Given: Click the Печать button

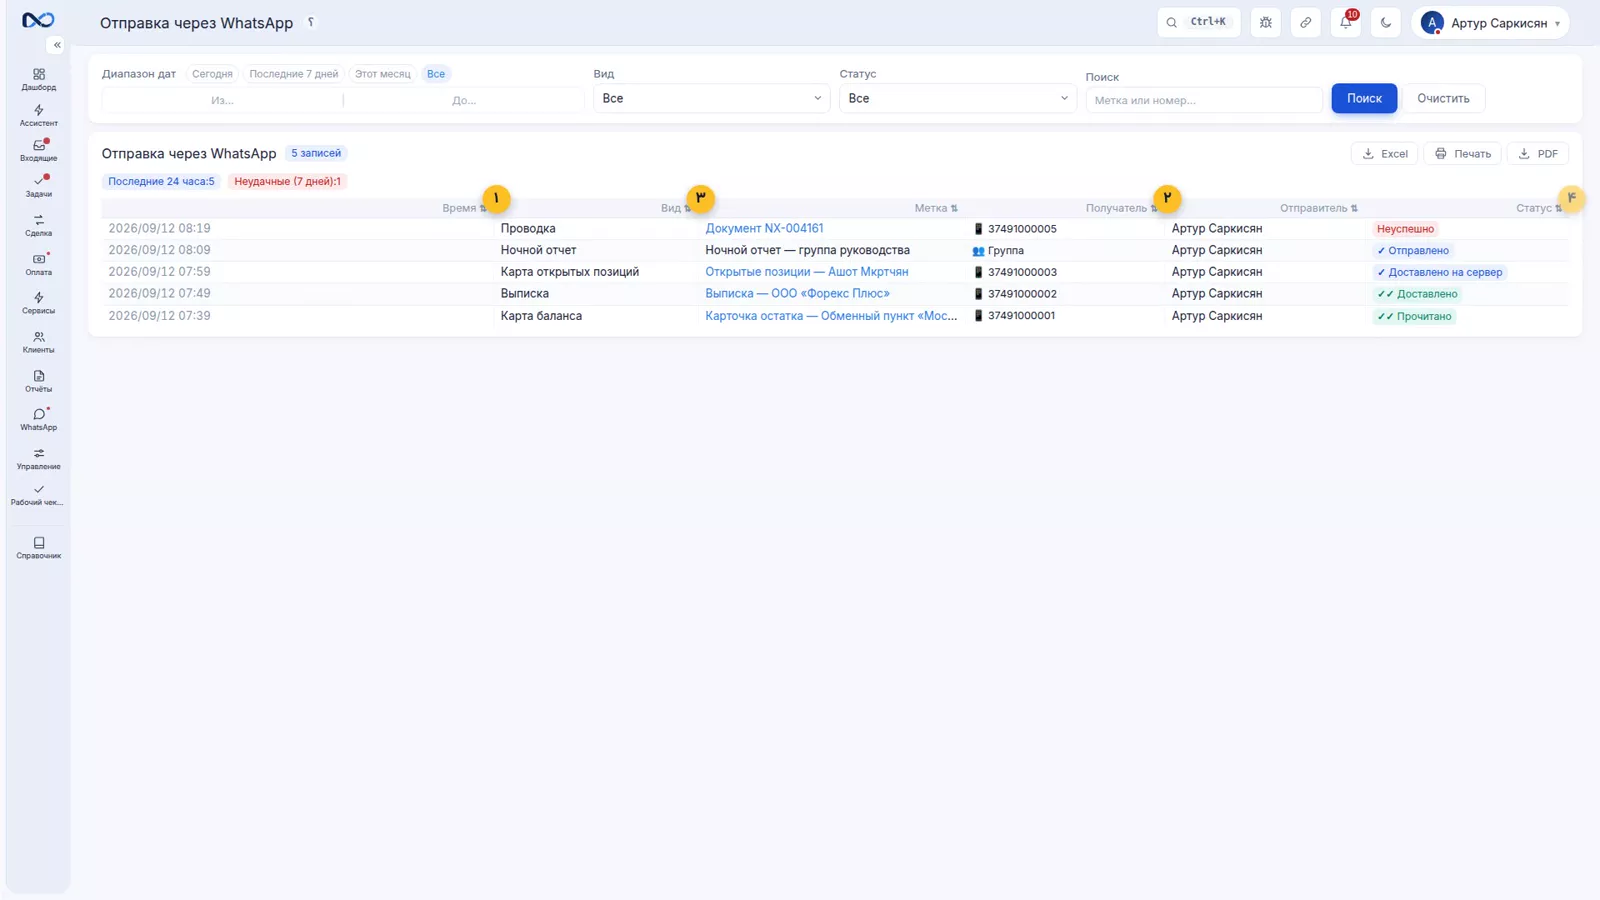Looking at the screenshot, I should tap(1462, 154).
